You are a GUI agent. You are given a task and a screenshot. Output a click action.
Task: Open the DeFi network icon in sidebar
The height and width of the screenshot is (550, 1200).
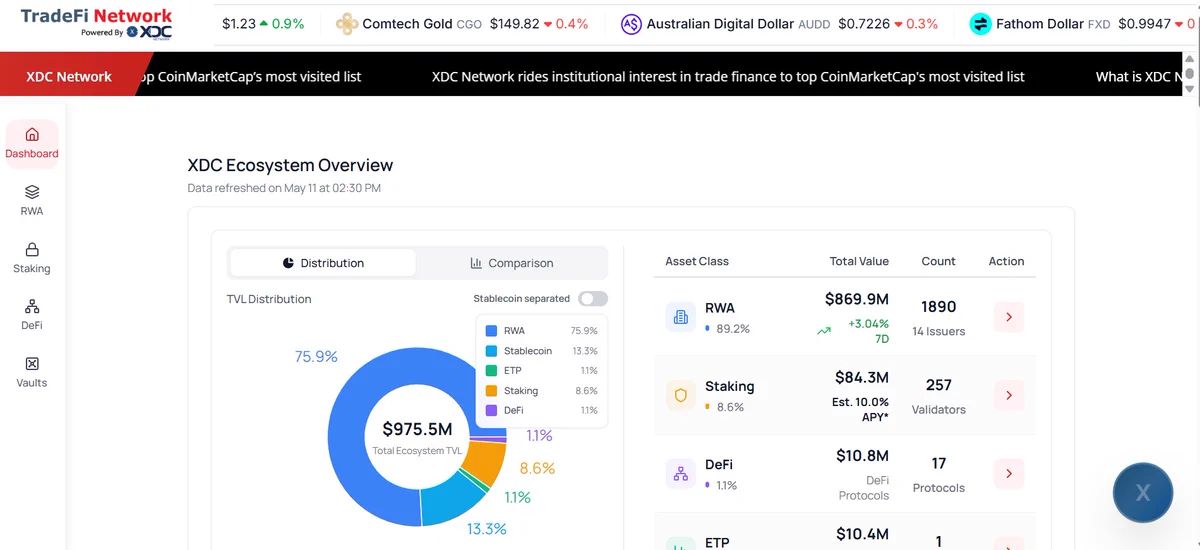pyautogui.click(x=32, y=306)
